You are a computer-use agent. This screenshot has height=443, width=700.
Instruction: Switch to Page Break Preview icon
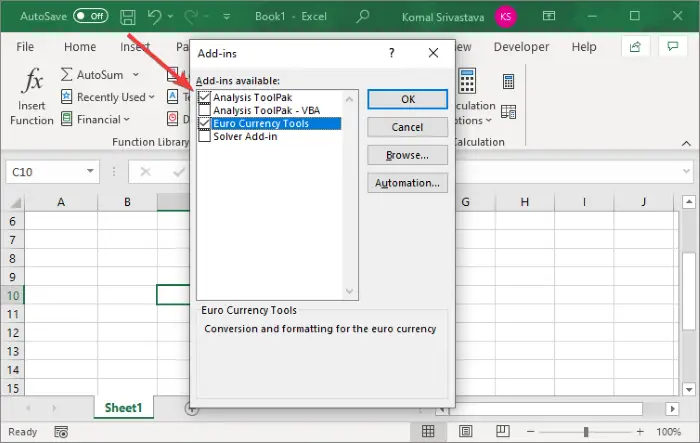click(x=503, y=431)
